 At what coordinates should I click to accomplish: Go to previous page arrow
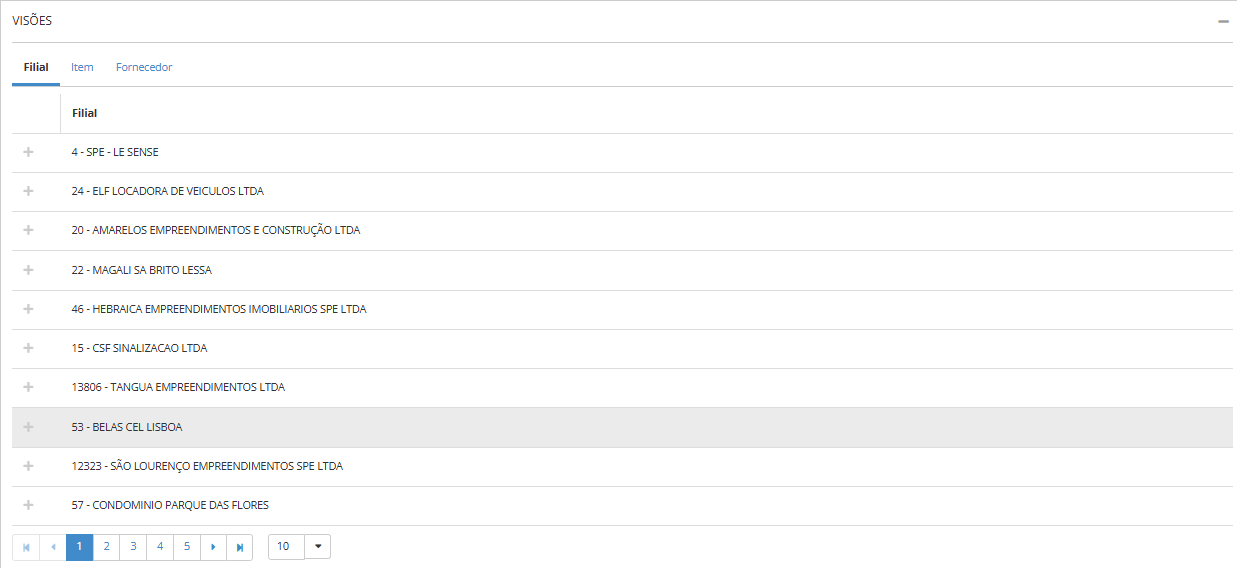52,547
